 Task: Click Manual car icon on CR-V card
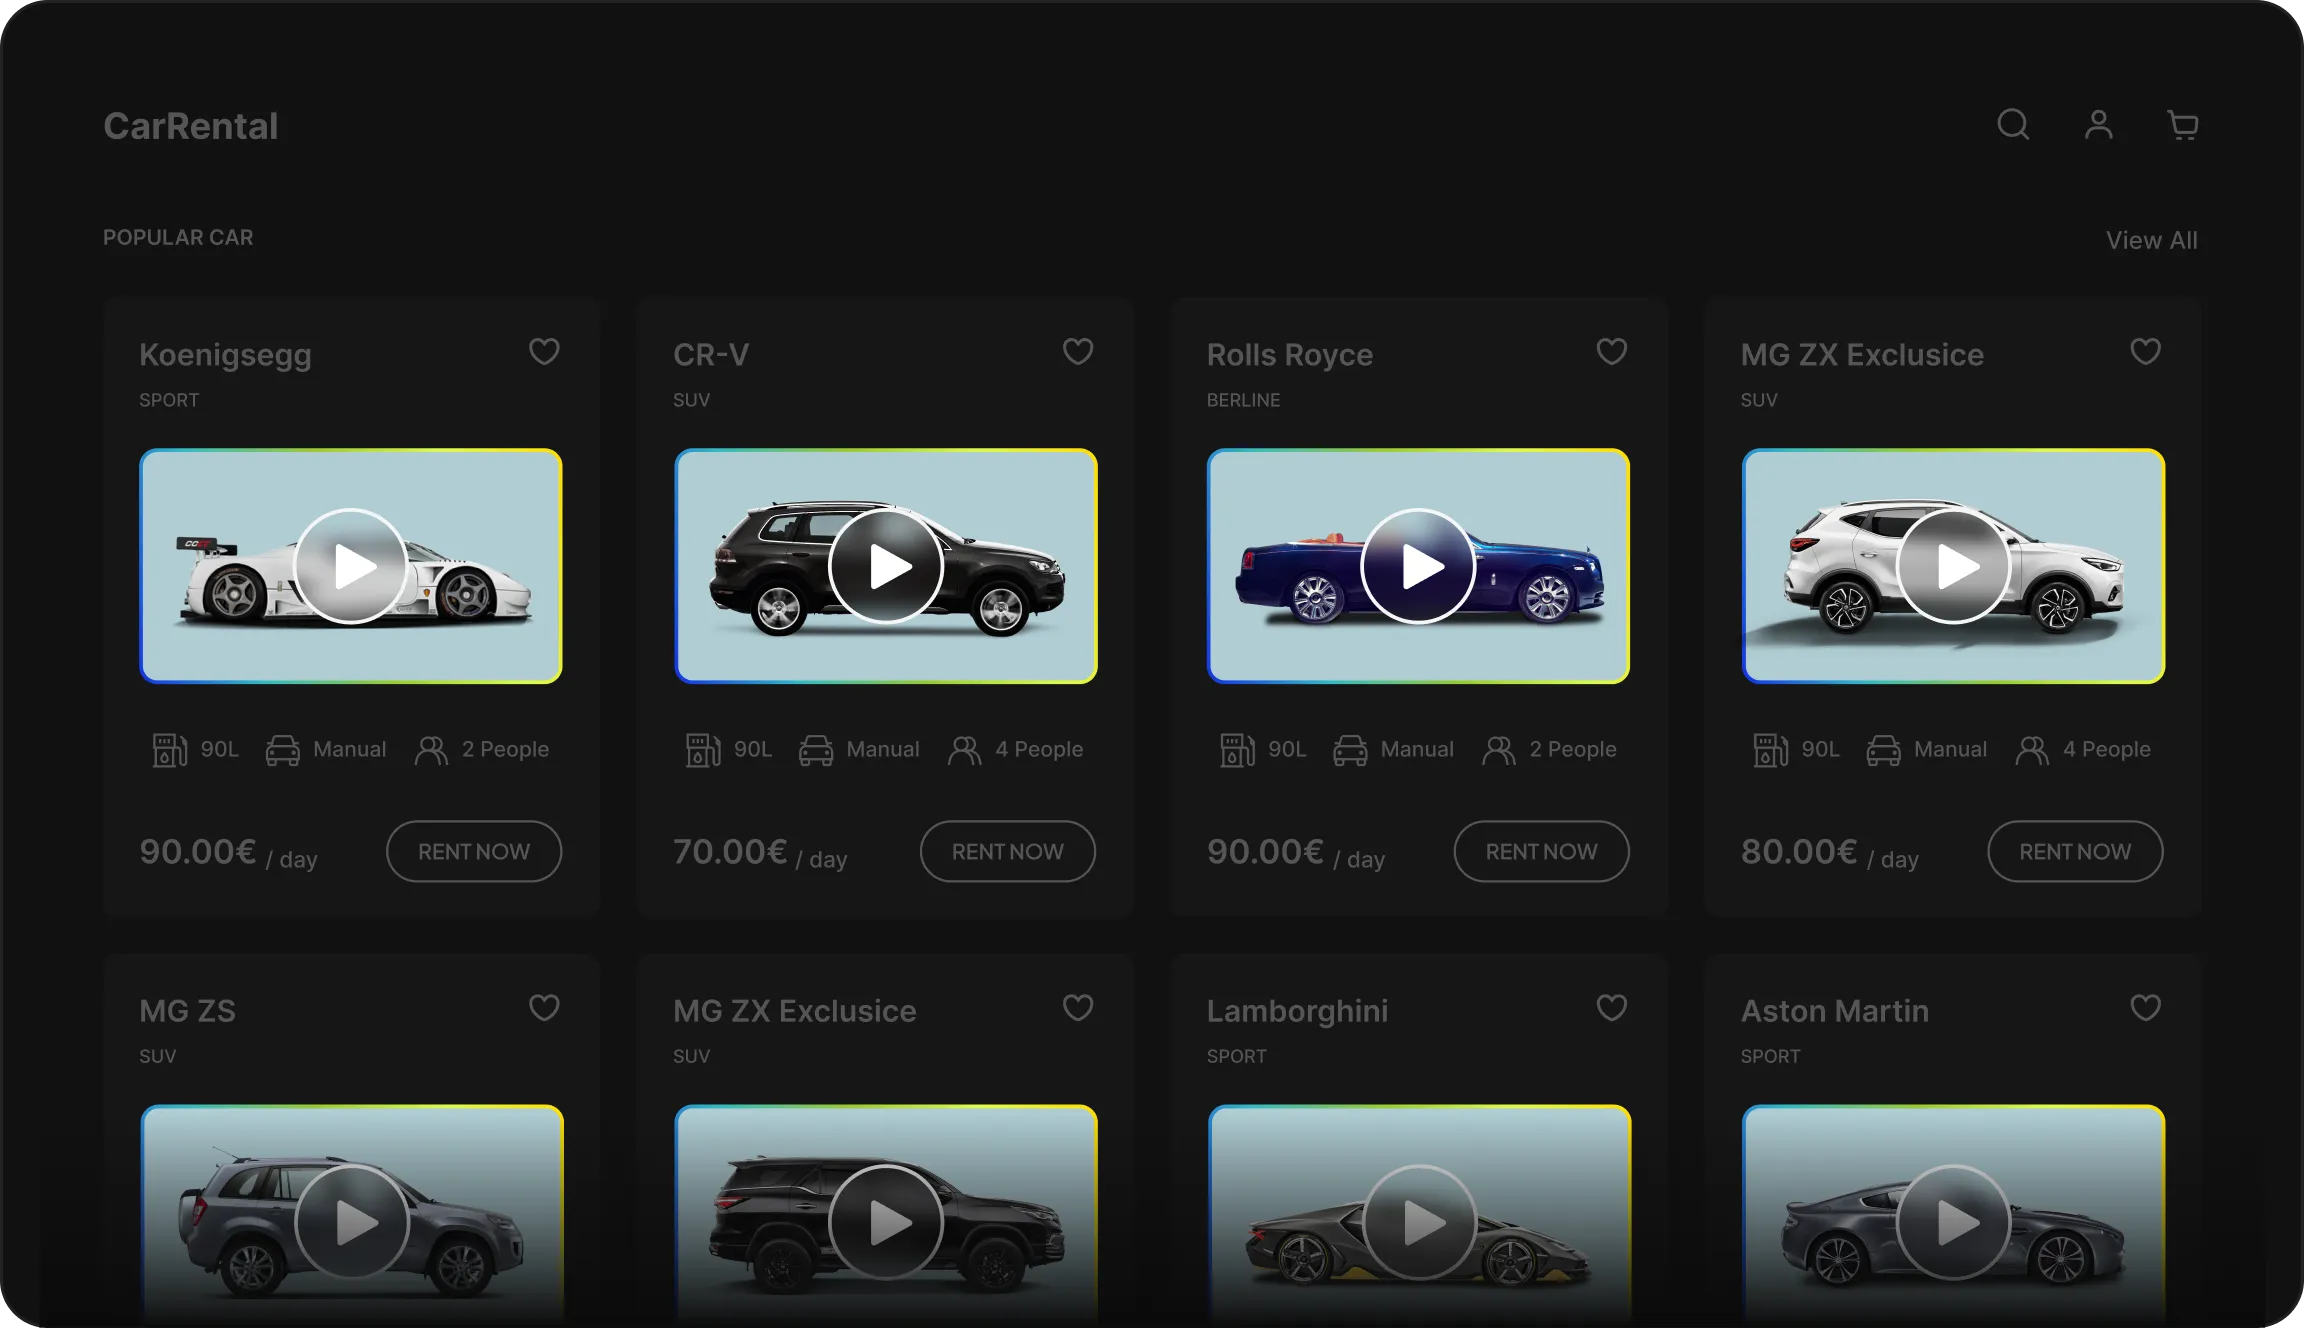coord(816,750)
